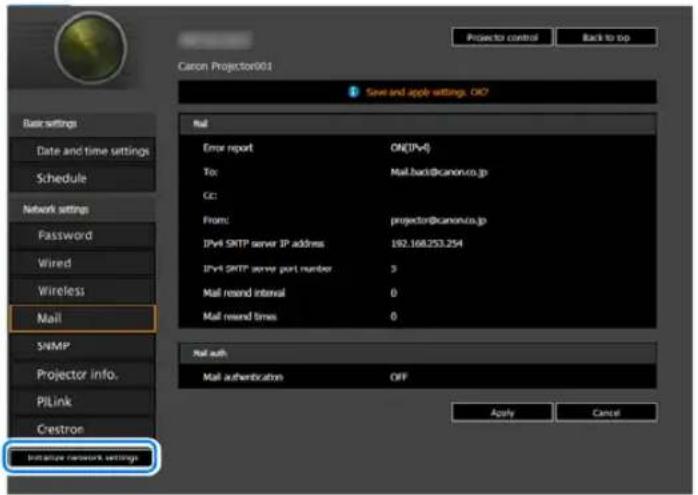Click the Mail resend times label
The height and width of the screenshot is (495, 698).
pyautogui.click(x=239, y=316)
